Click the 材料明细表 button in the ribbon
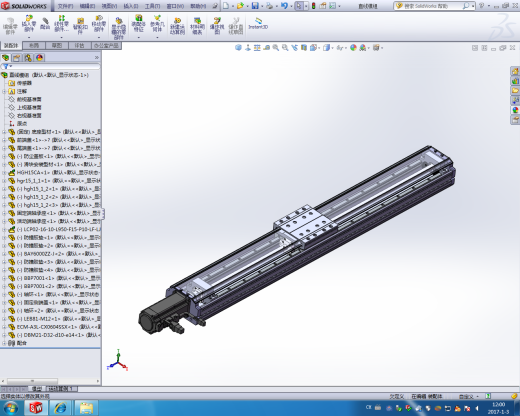 click(x=197, y=26)
